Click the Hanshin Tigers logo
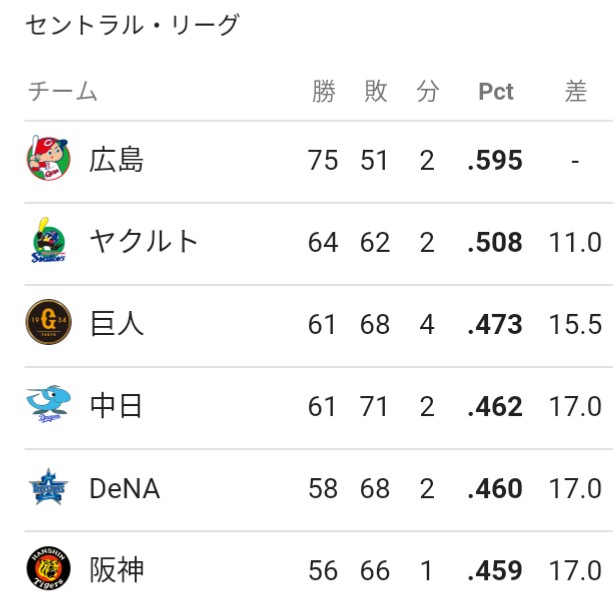The height and width of the screenshot is (613, 613). [48, 568]
